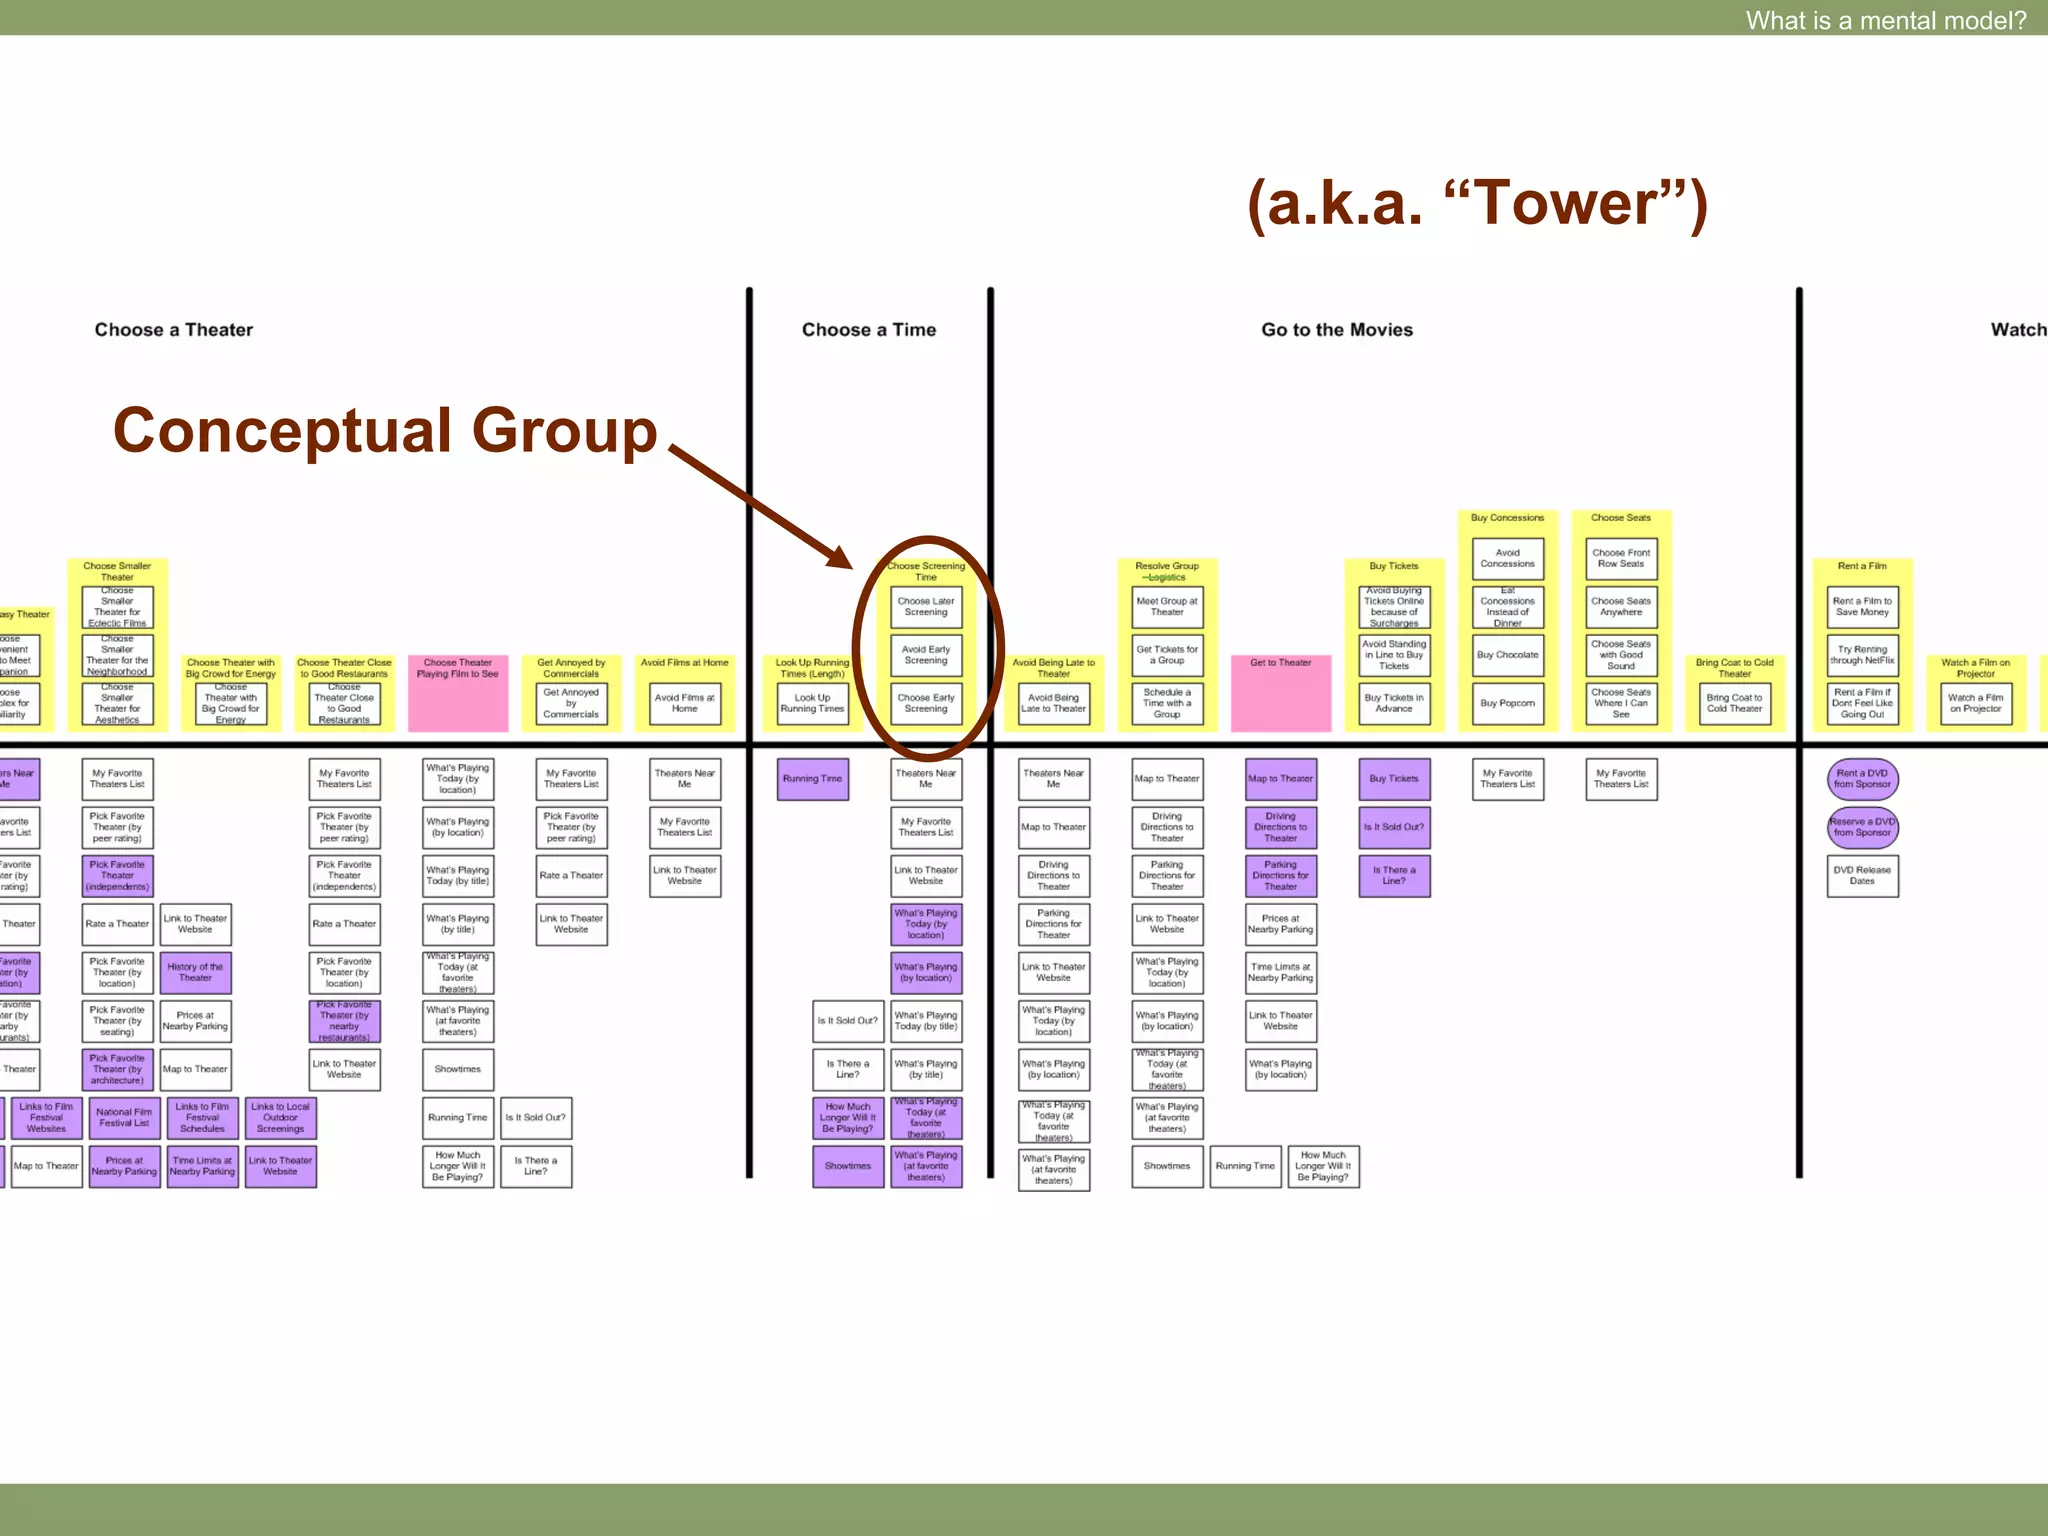The height and width of the screenshot is (1536, 2048).
Task: Select the 'Choose Front Row Seats' box
Action: click(1621, 558)
